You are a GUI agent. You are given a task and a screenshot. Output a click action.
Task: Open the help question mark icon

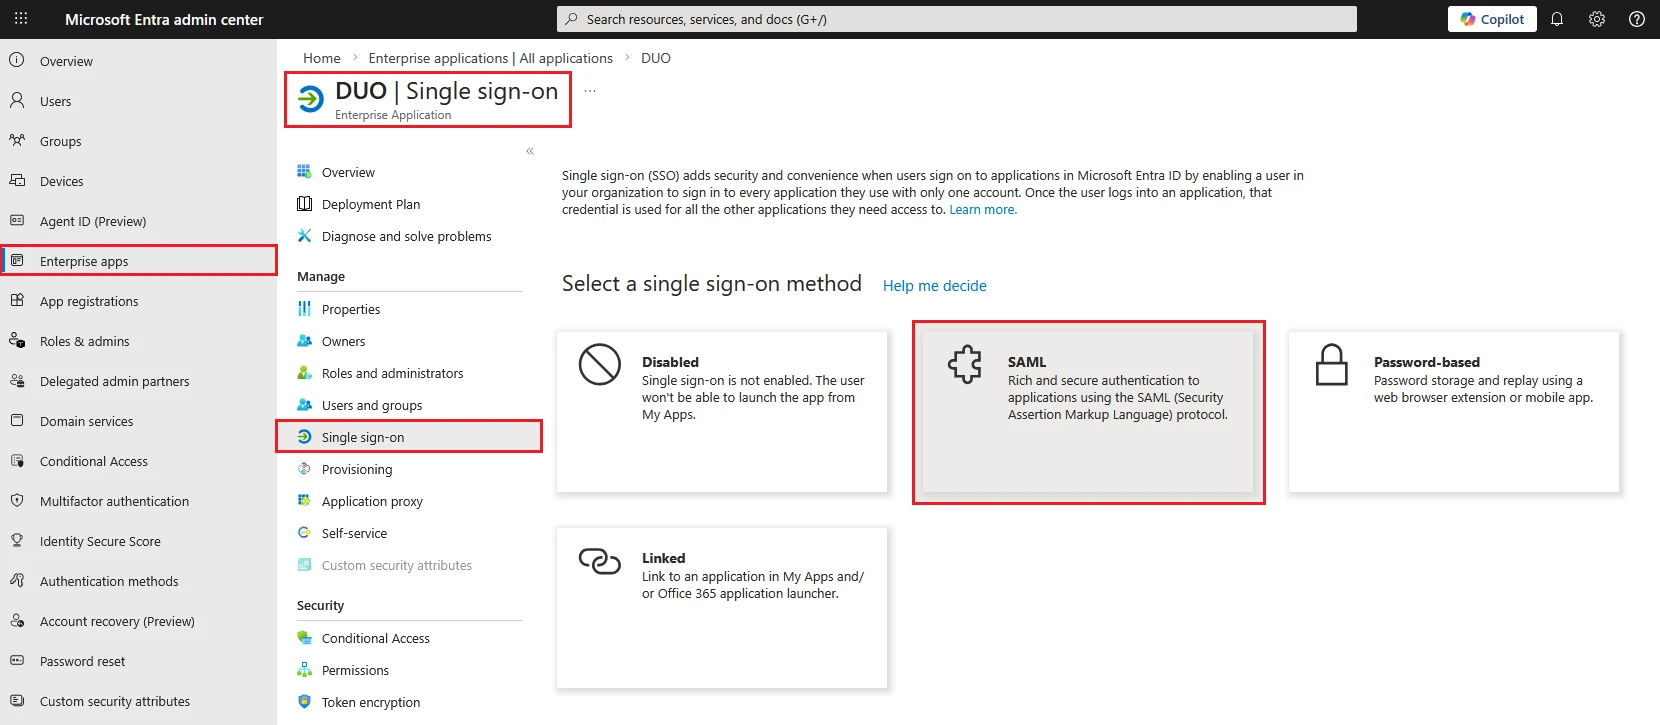pyautogui.click(x=1637, y=19)
